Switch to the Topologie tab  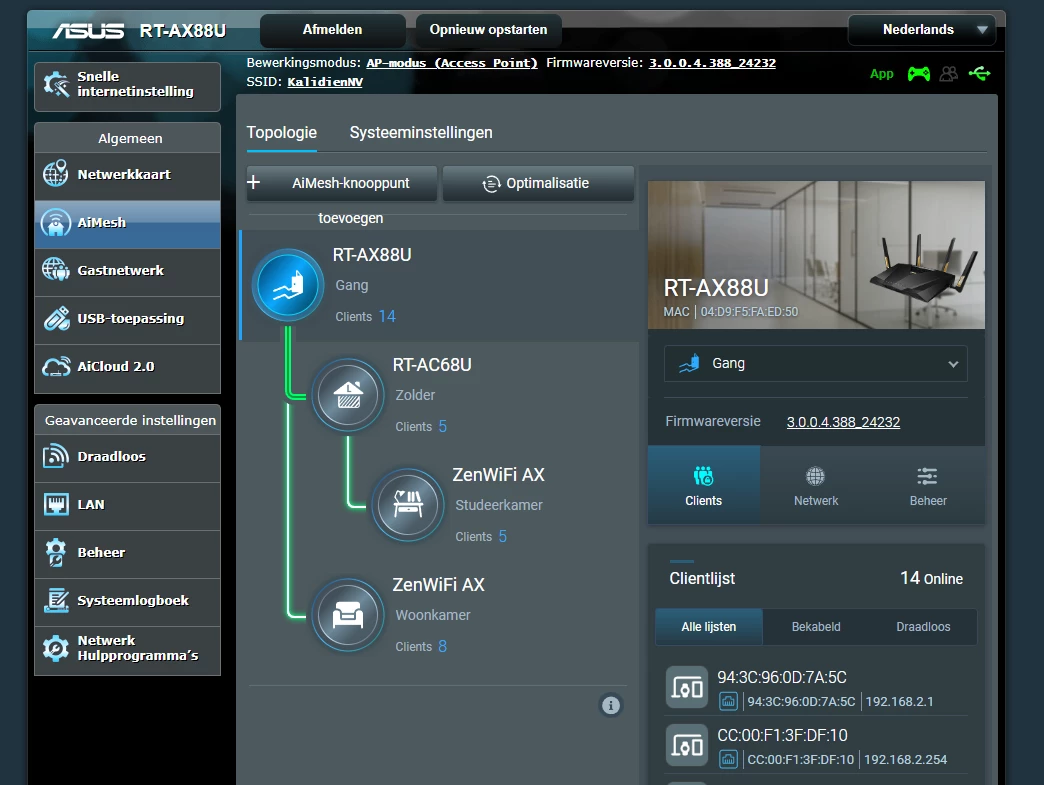pos(282,132)
